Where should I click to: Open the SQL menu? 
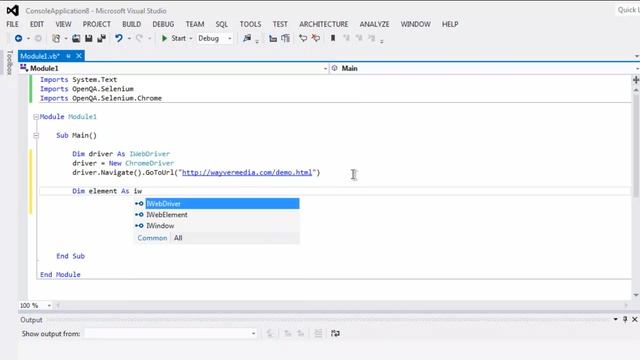[222, 24]
